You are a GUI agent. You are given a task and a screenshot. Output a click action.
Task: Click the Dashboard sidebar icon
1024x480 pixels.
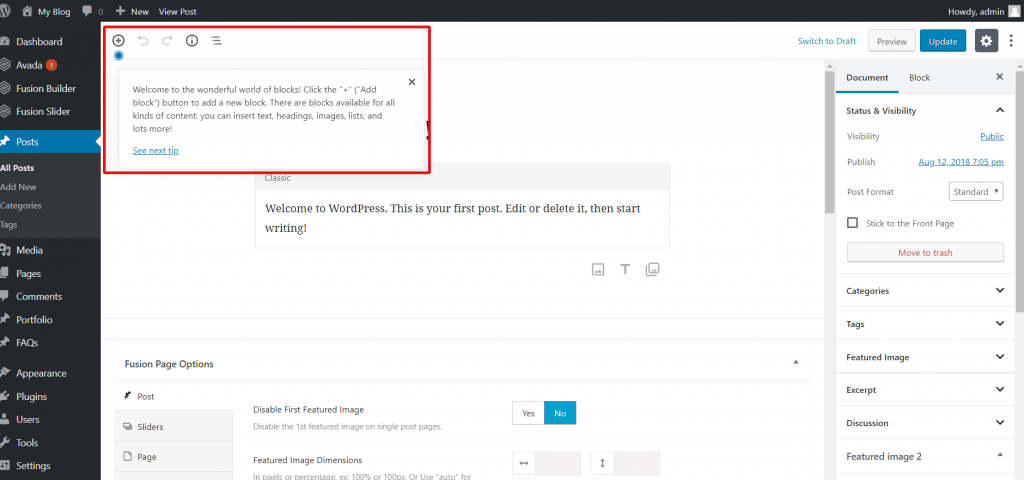point(5,42)
